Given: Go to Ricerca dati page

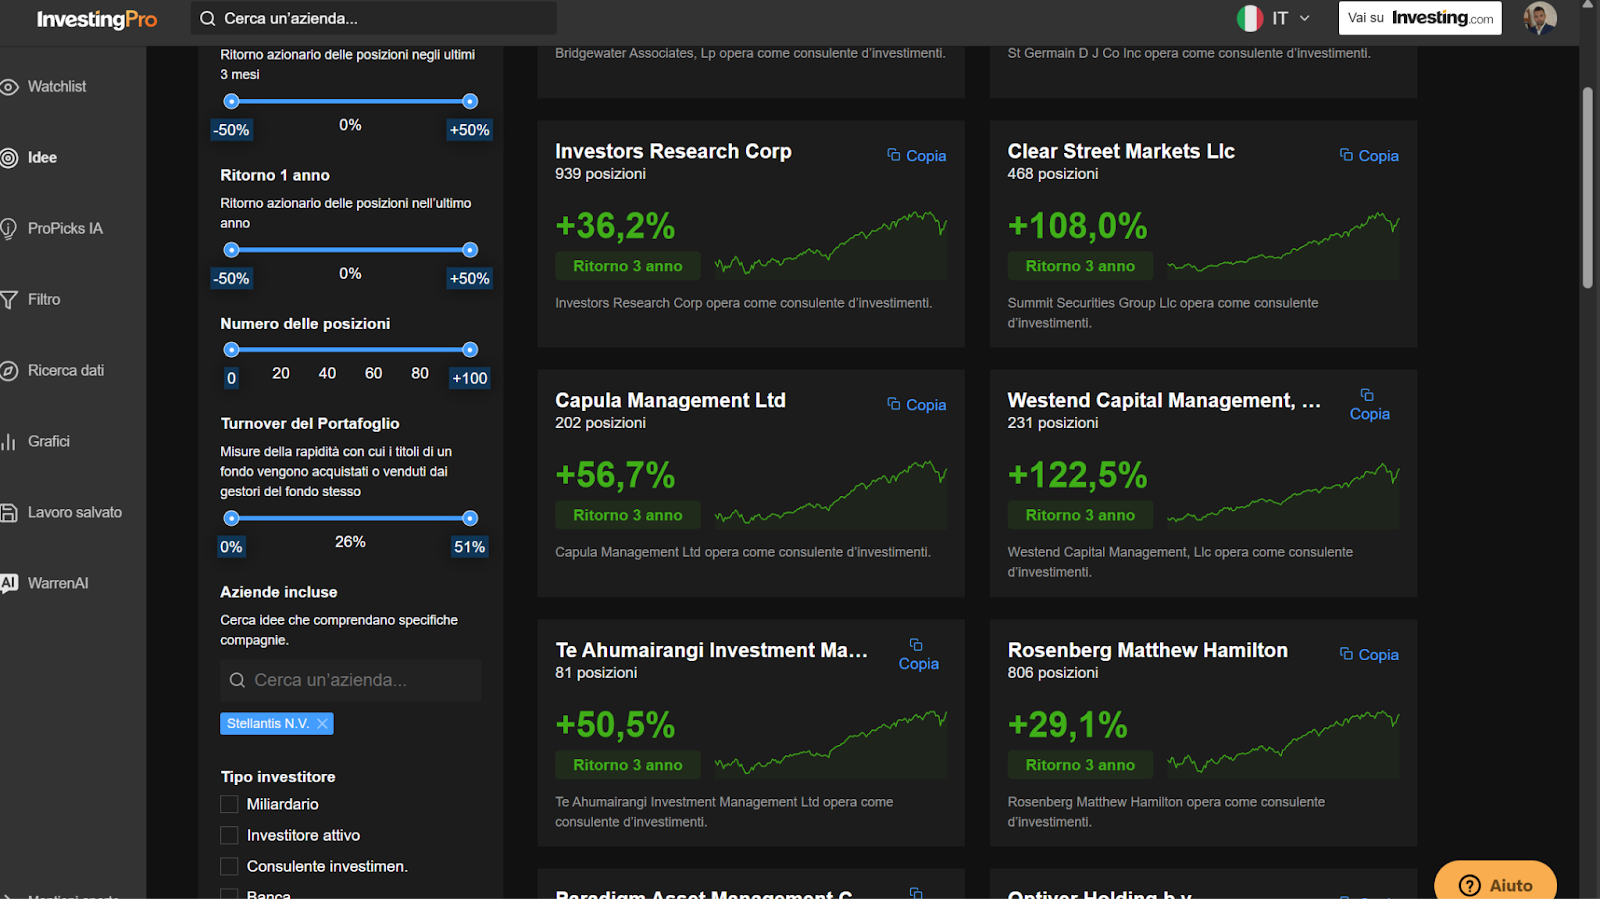Looking at the screenshot, I should tap(66, 371).
